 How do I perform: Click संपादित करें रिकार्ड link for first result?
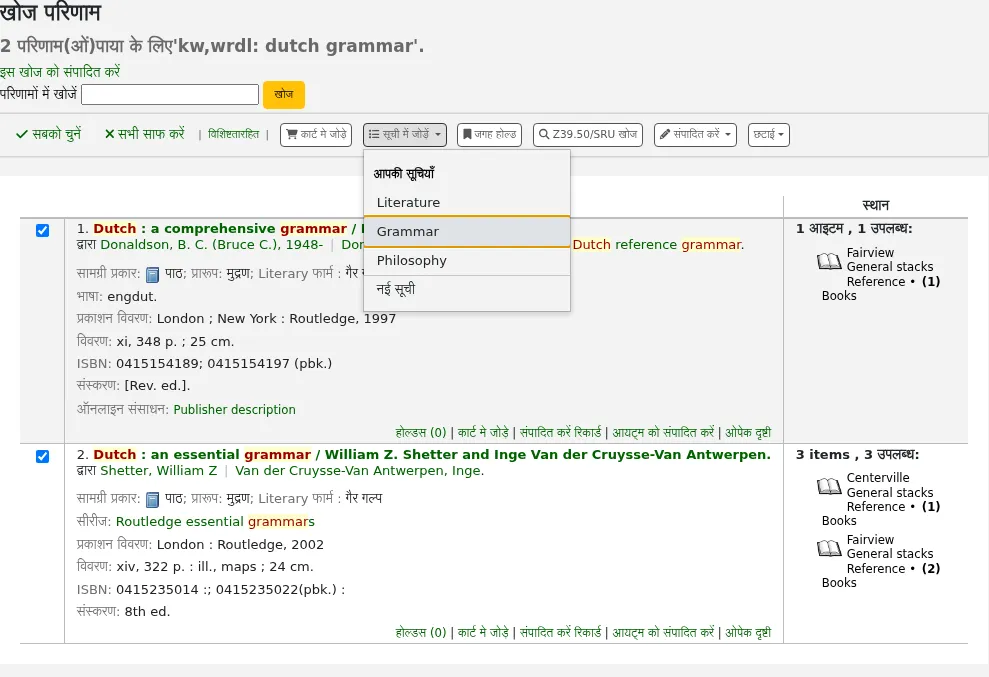click(x=561, y=433)
